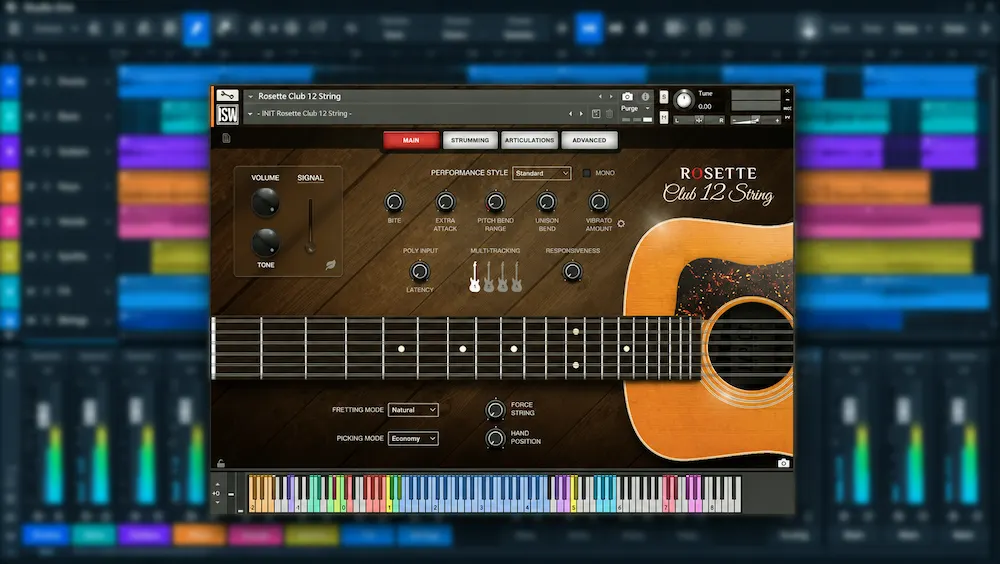Viewport: 1000px width, 564px height.
Task: Click the Hand Position knob
Action: coord(496,438)
